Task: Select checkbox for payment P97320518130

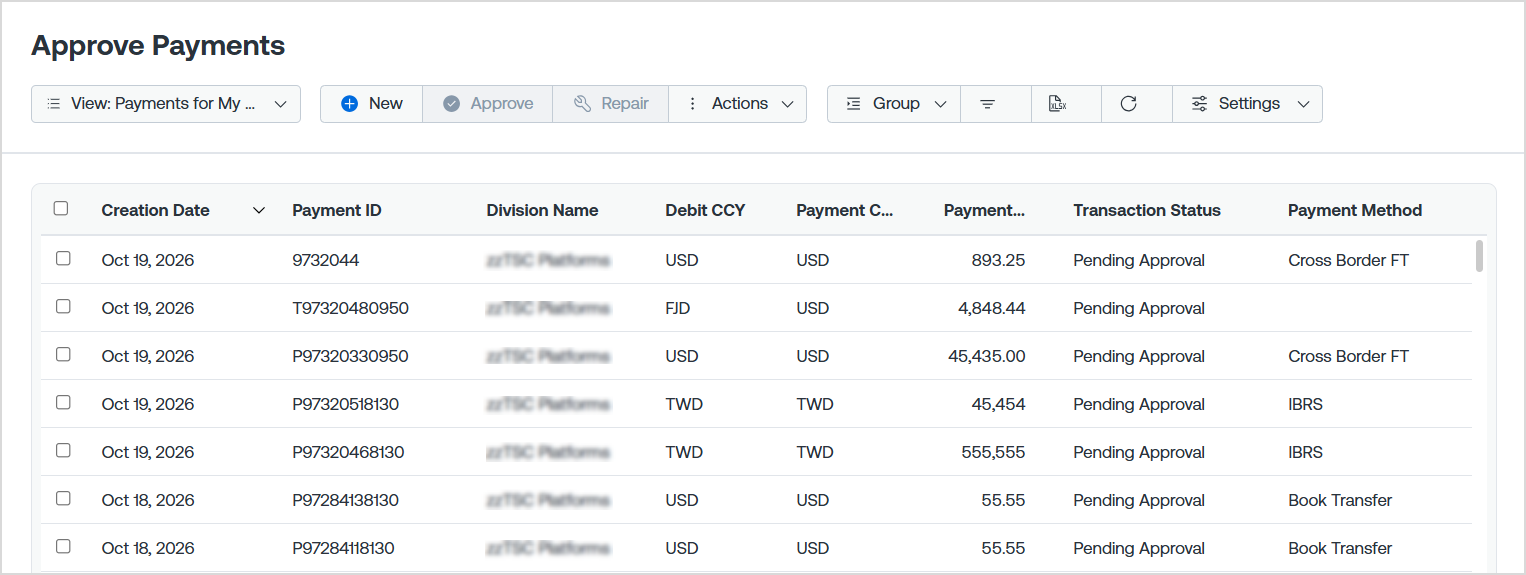Action: pos(63,402)
